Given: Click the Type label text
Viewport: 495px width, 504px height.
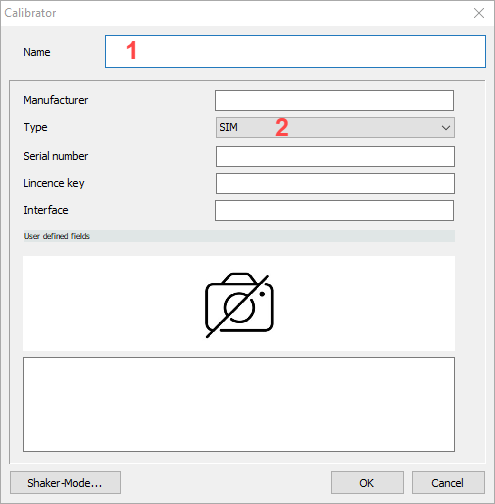Looking at the screenshot, I should pyautogui.click(x=35, y=127).
